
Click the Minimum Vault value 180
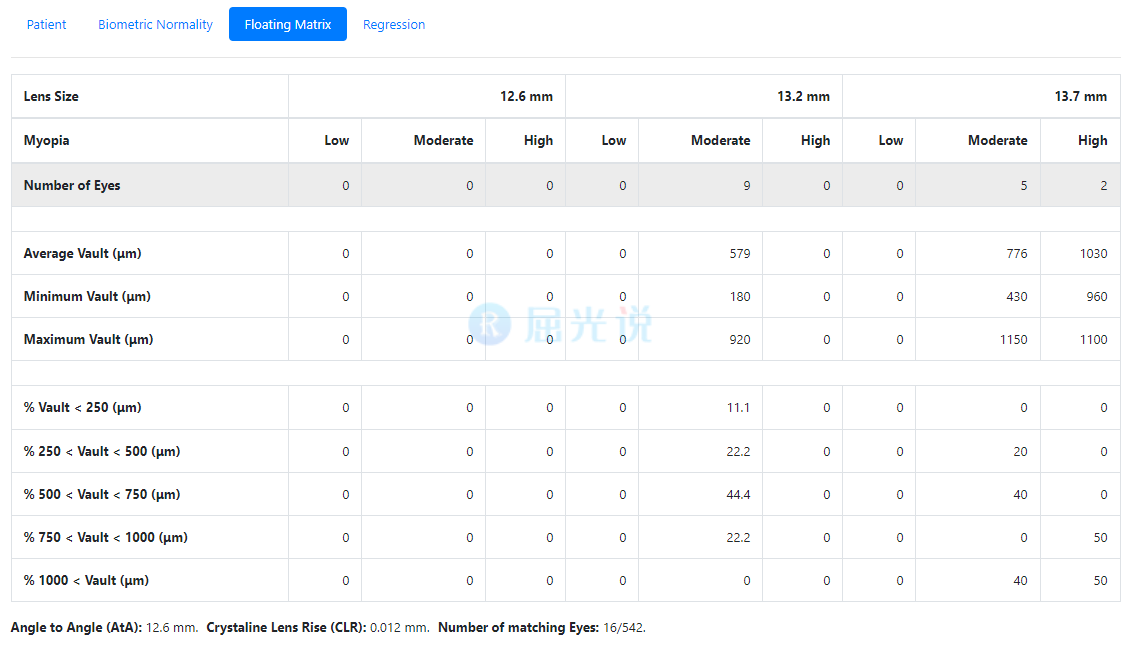(739, 297)
